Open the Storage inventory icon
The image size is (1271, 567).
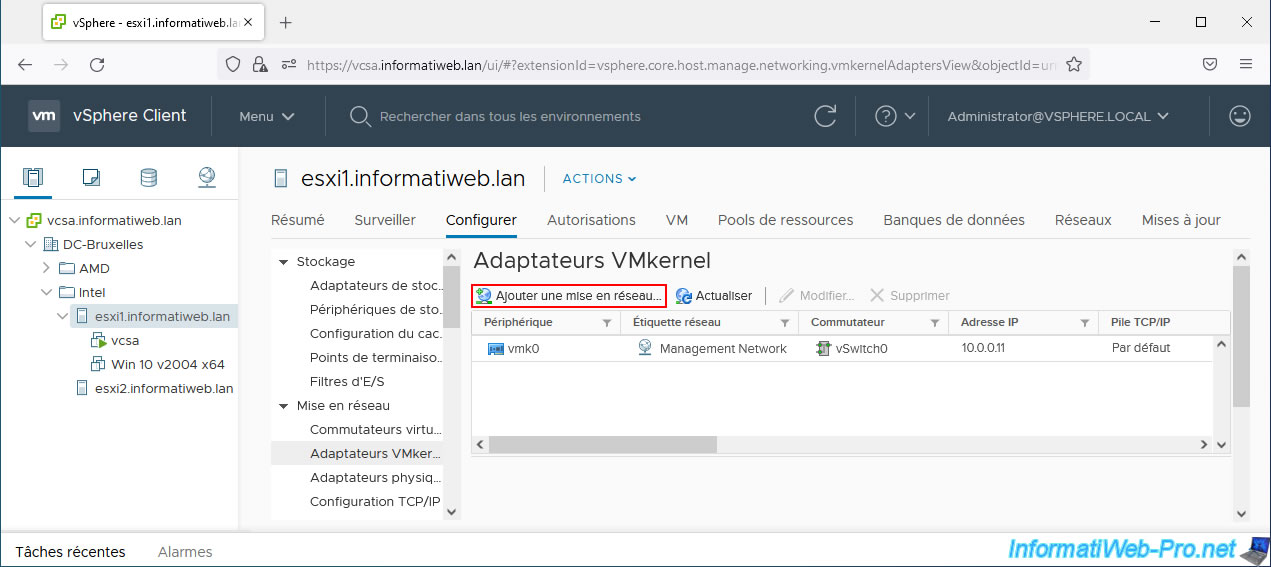pyautogui.click(x=148, y=178)
